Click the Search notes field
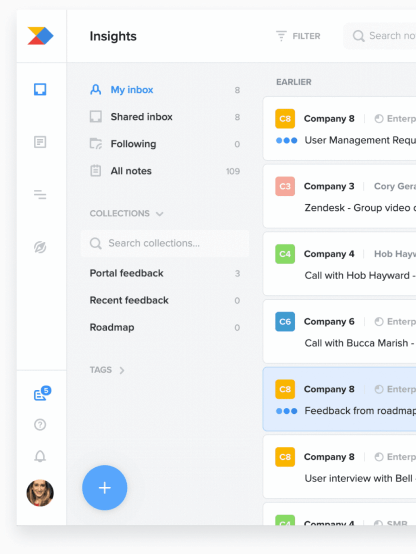 coord(380,36)
